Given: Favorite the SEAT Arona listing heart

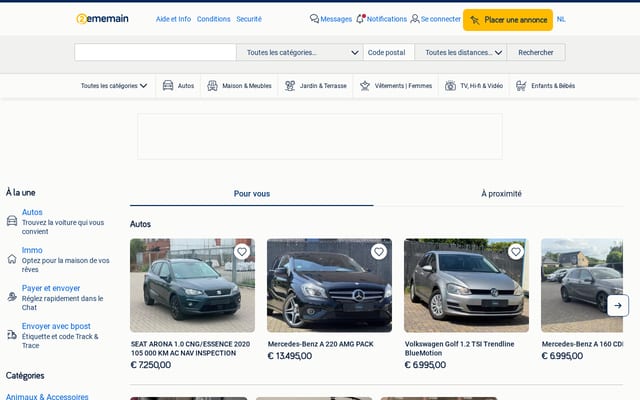Looking at the screenshot, I should [x=242, y=252].
